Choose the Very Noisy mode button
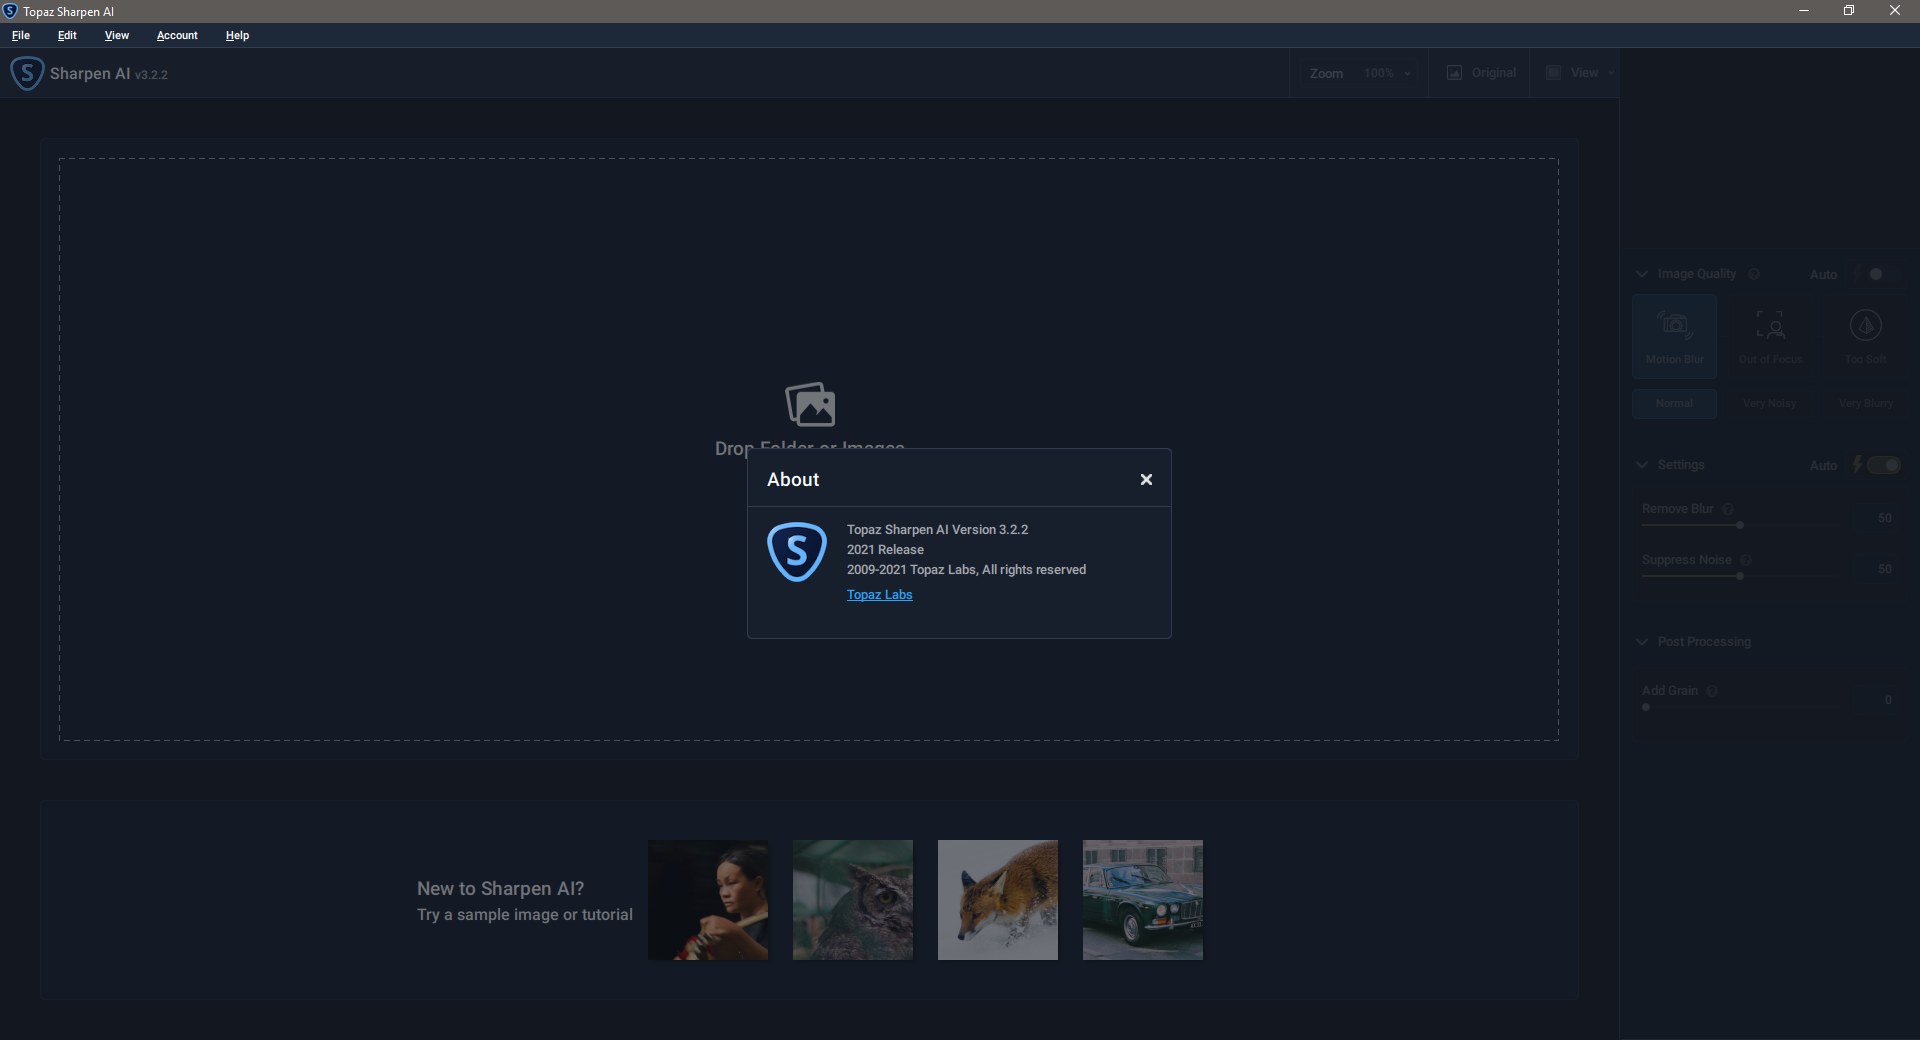The width and height of the screenshot is (1920, 1040). [1770, 404]
